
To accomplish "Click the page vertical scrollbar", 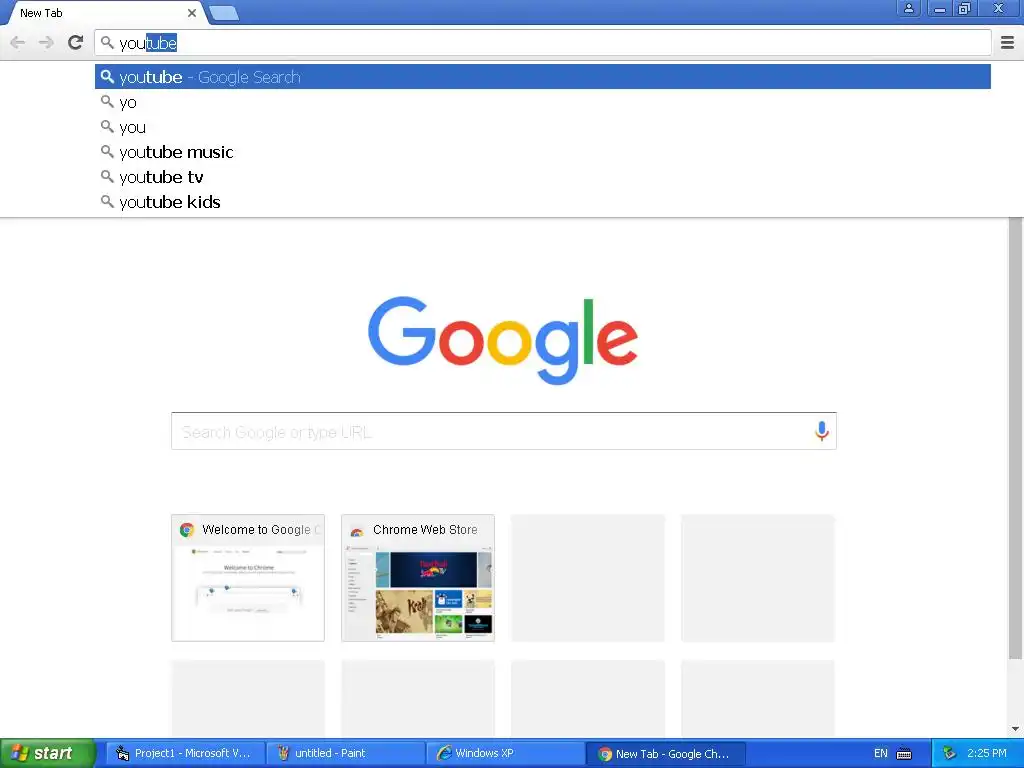I will 1015,438.
